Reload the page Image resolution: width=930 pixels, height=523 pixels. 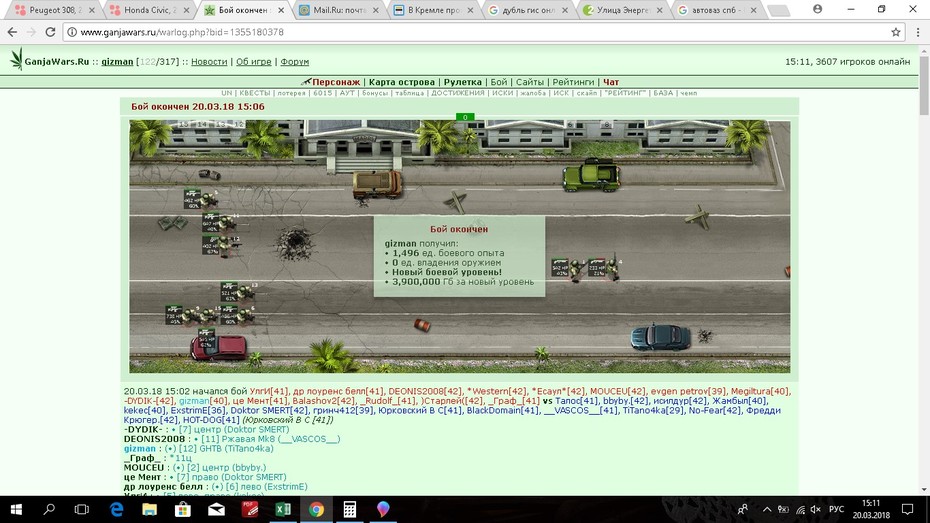click(50, 32)
